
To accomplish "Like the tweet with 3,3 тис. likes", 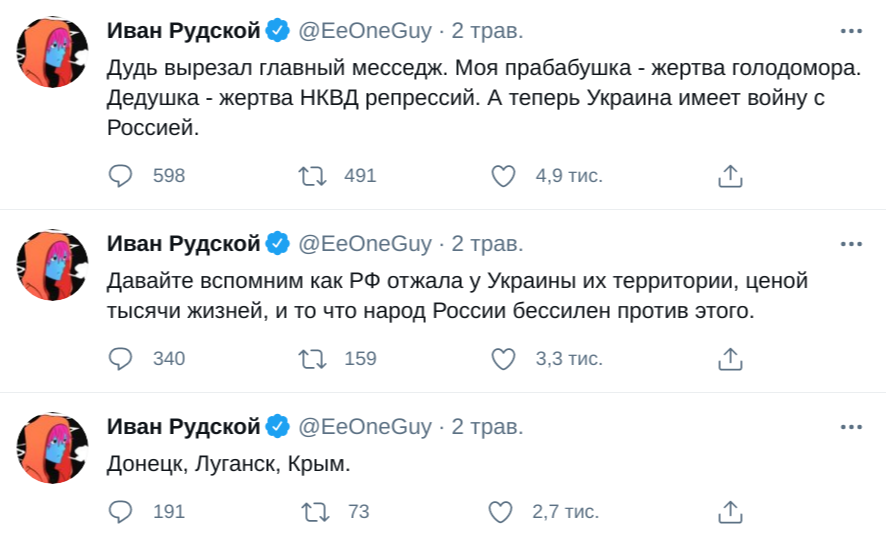I will 504,358.
